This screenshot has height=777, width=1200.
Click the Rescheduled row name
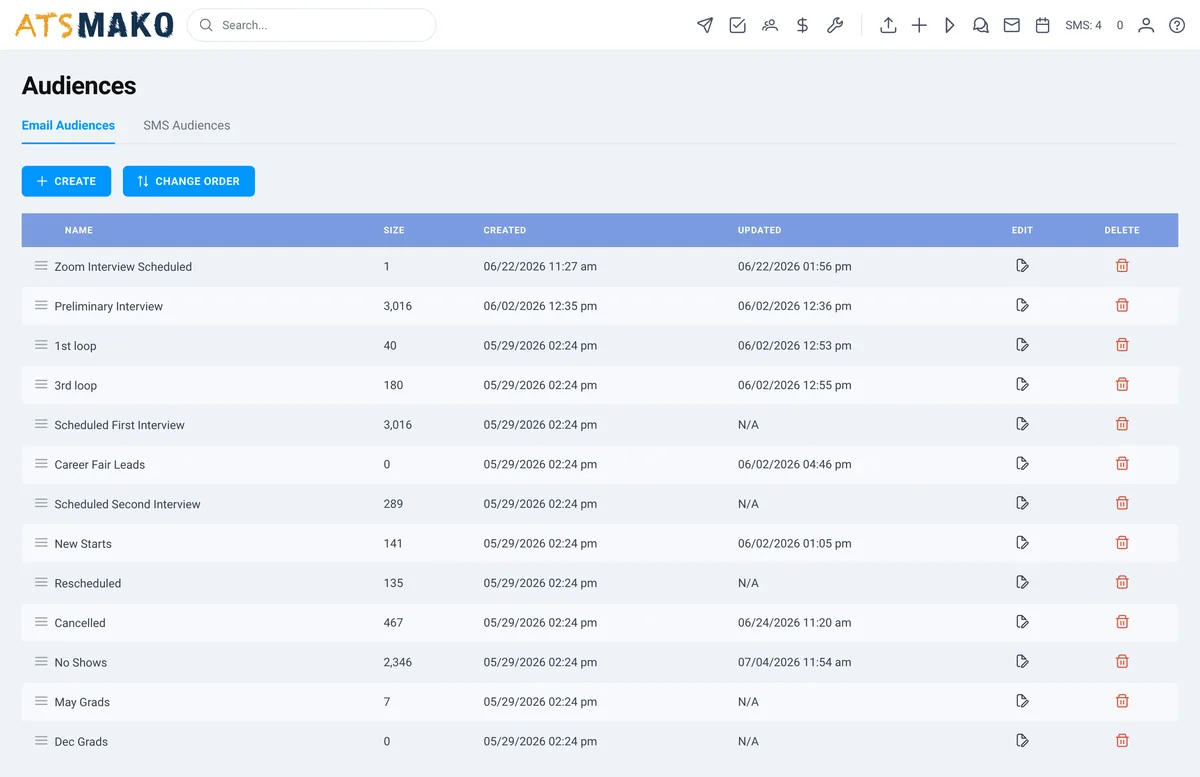(x=88, y=583)
